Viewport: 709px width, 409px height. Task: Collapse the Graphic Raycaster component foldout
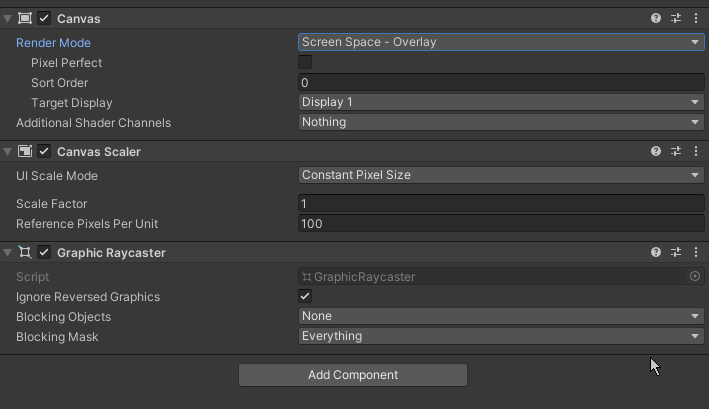pyautogui.click(x=7, y=252)
